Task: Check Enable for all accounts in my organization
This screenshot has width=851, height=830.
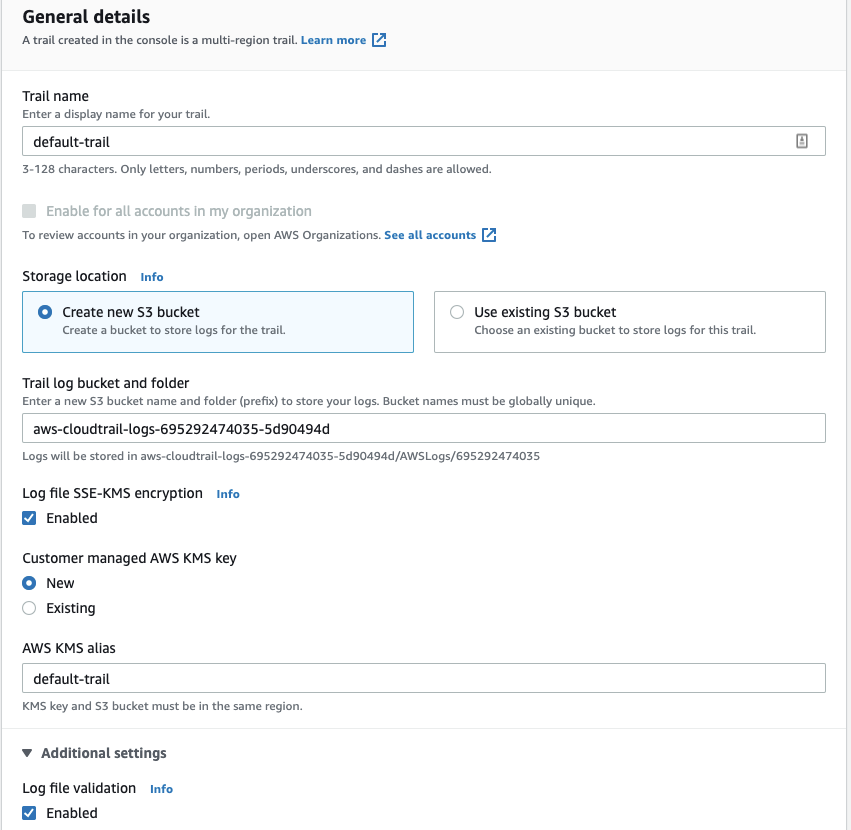Action: (29, 211)
